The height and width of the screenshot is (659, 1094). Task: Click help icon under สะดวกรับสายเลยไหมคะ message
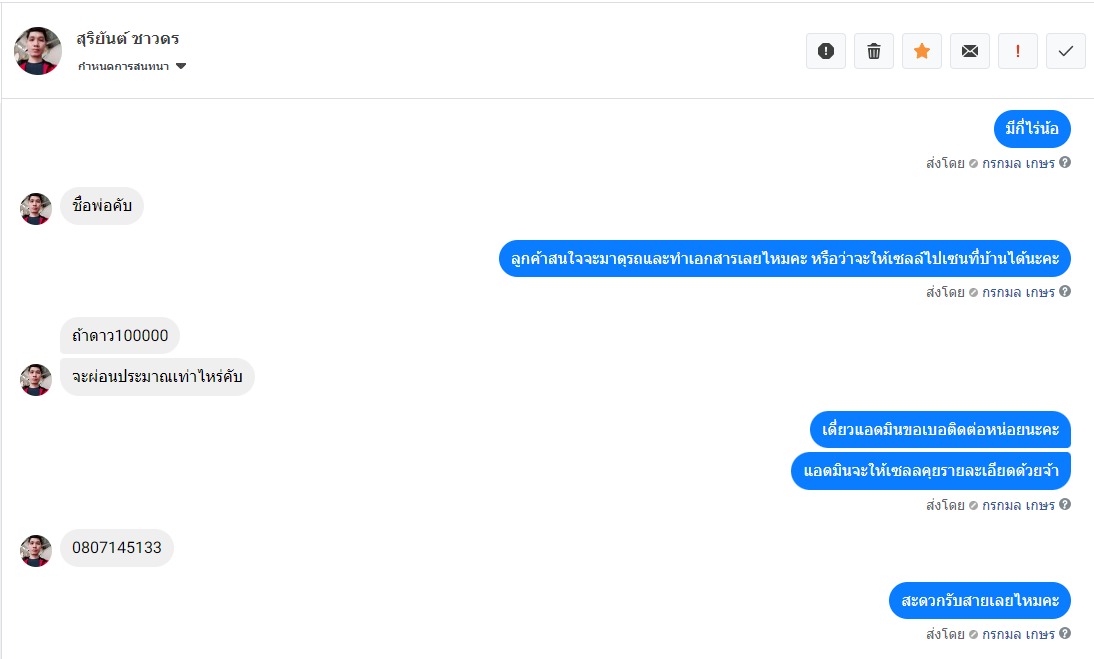1065,633
